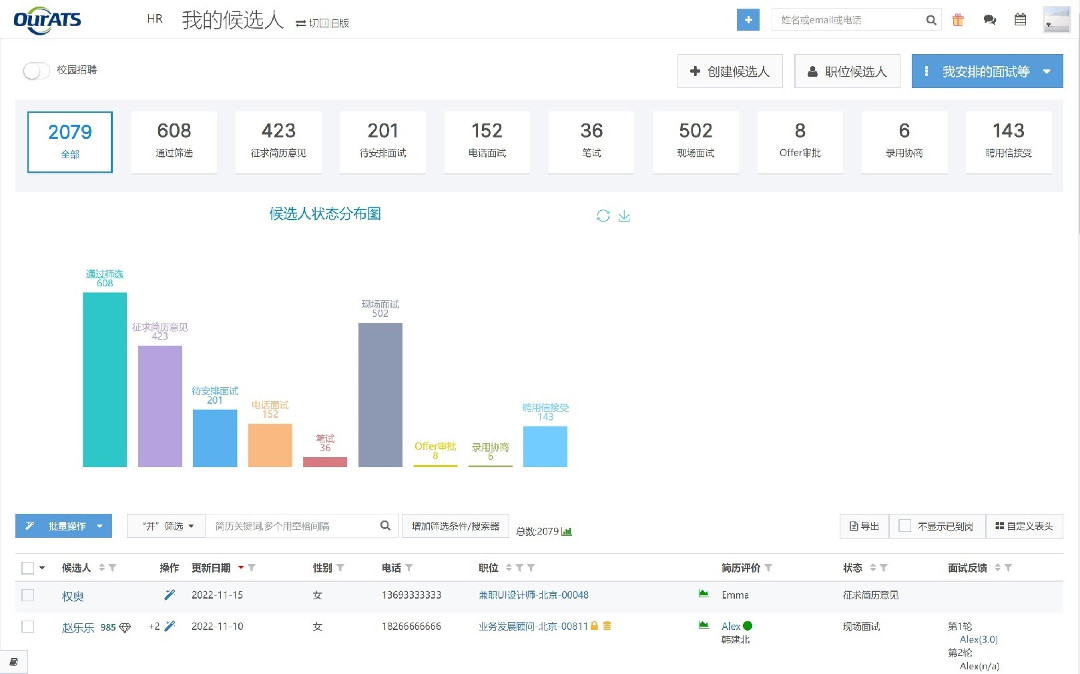The image size is (1080, 674).
Task: Click the edit pencil icon for 权奥
Action: pos(169,595)
